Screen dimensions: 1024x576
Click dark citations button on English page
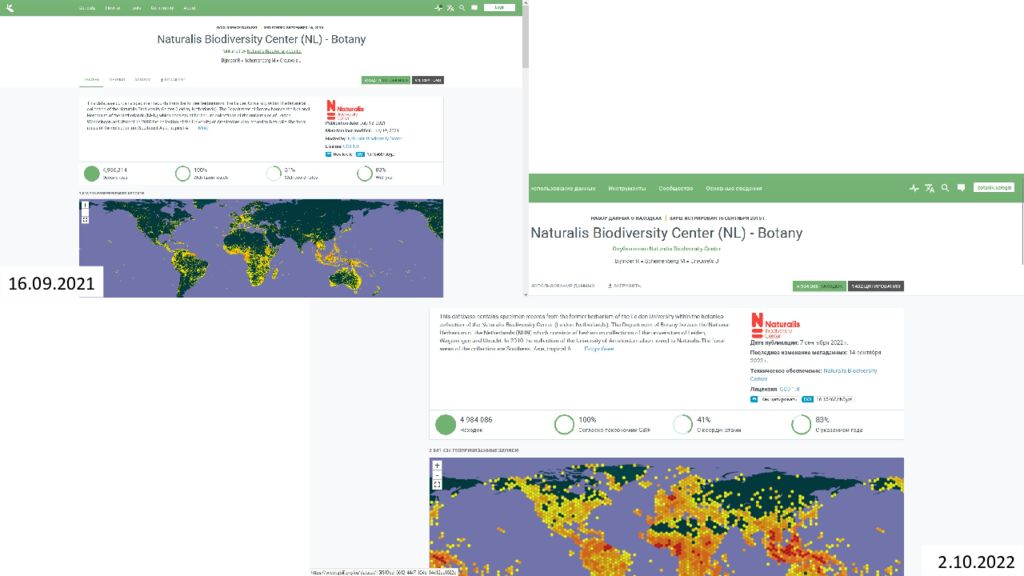[x=428, y=80]
